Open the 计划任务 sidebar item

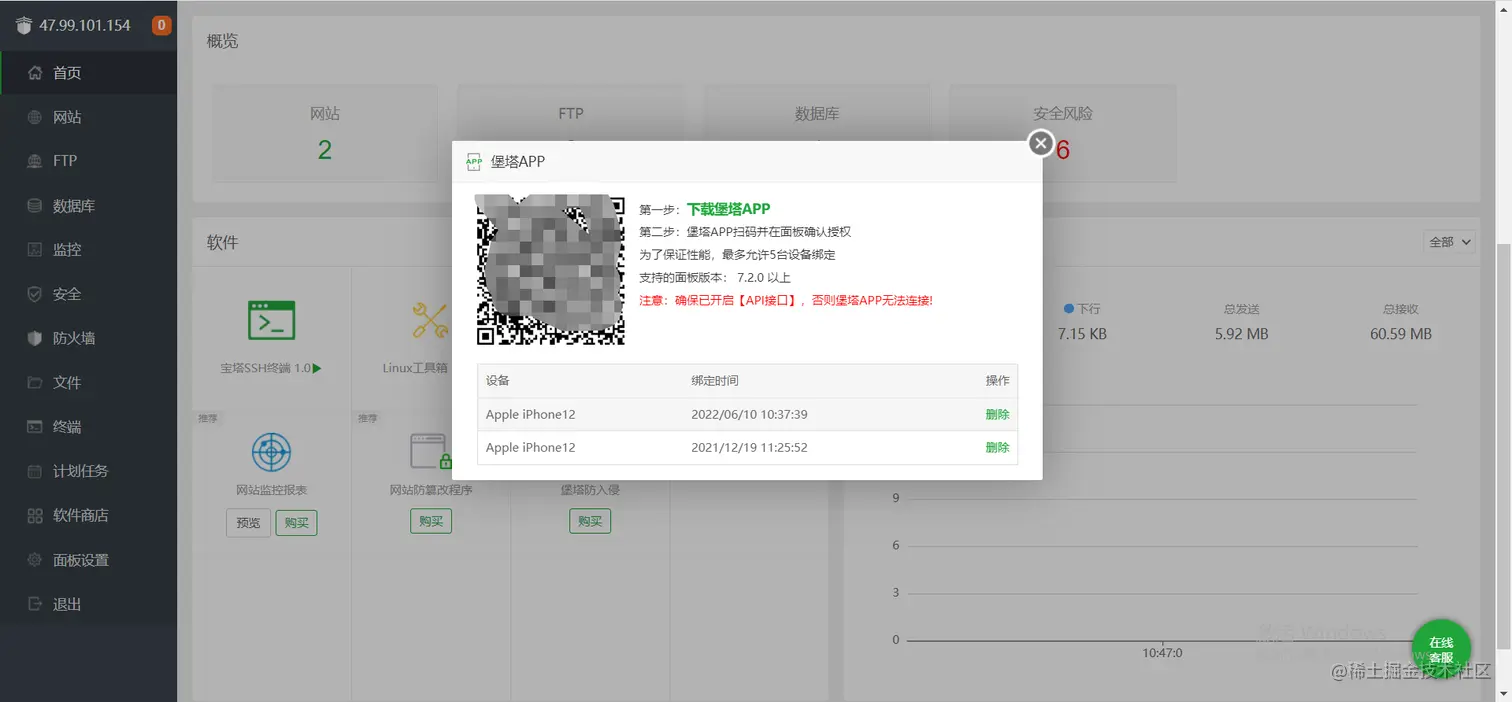[88, 471]
